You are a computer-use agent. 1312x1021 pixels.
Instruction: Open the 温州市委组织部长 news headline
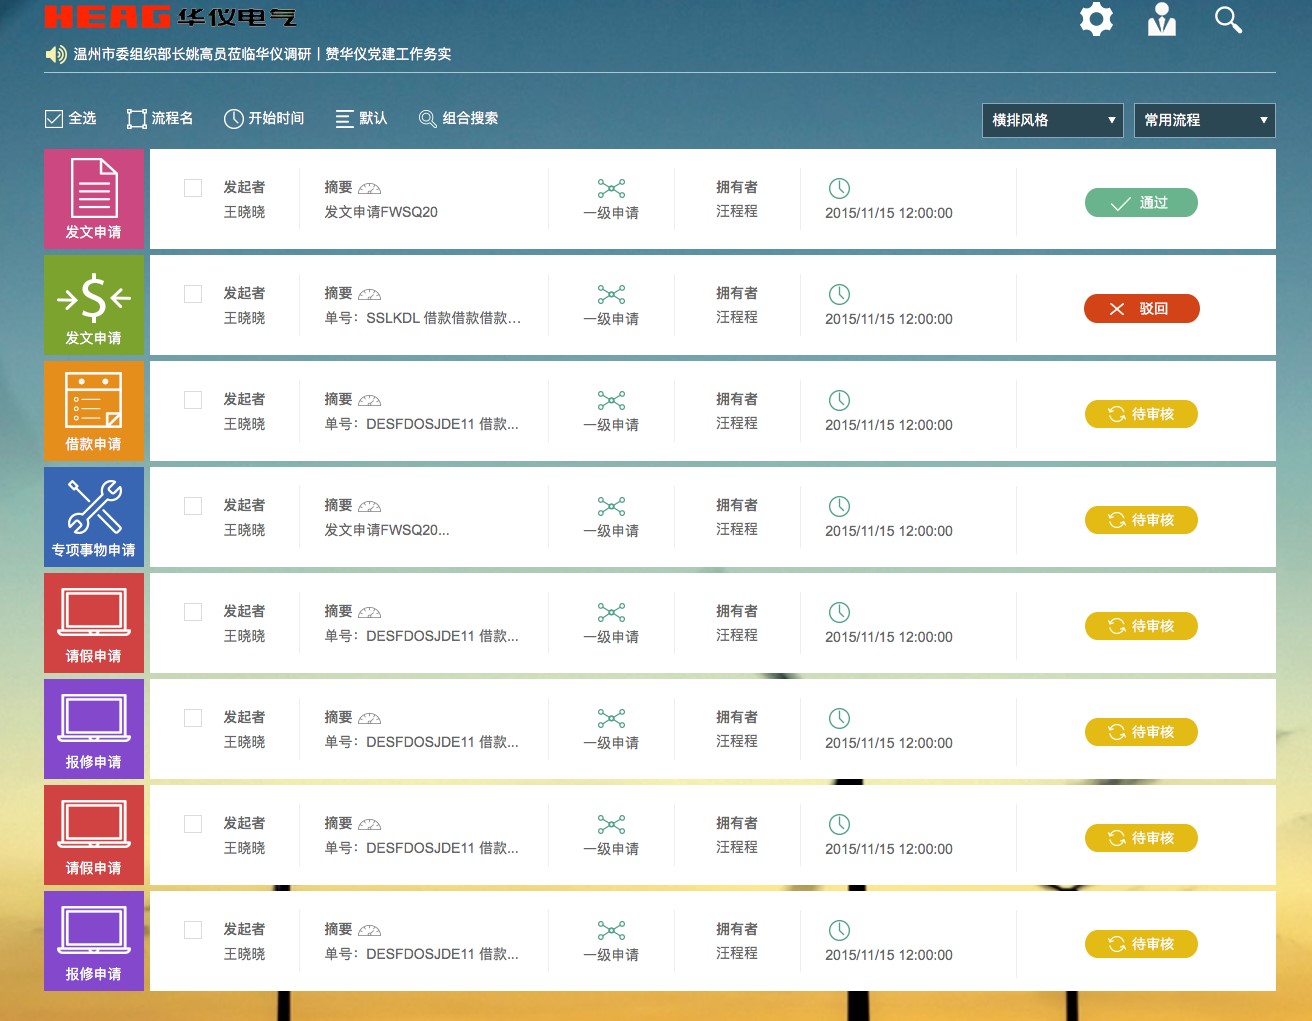(262, 54)
